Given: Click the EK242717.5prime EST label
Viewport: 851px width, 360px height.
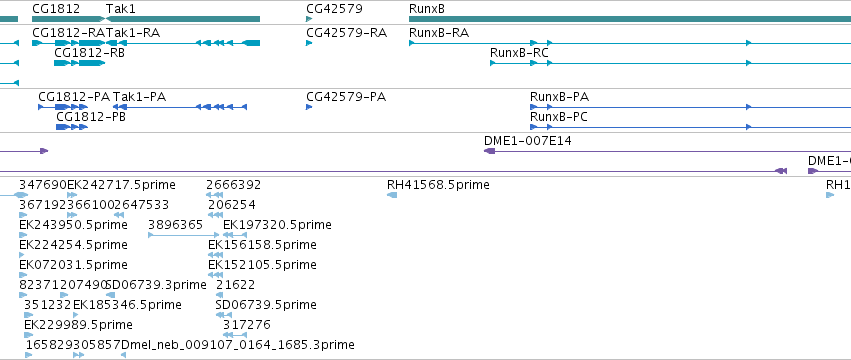Looking at the screenshot, I should pos(121,185).
